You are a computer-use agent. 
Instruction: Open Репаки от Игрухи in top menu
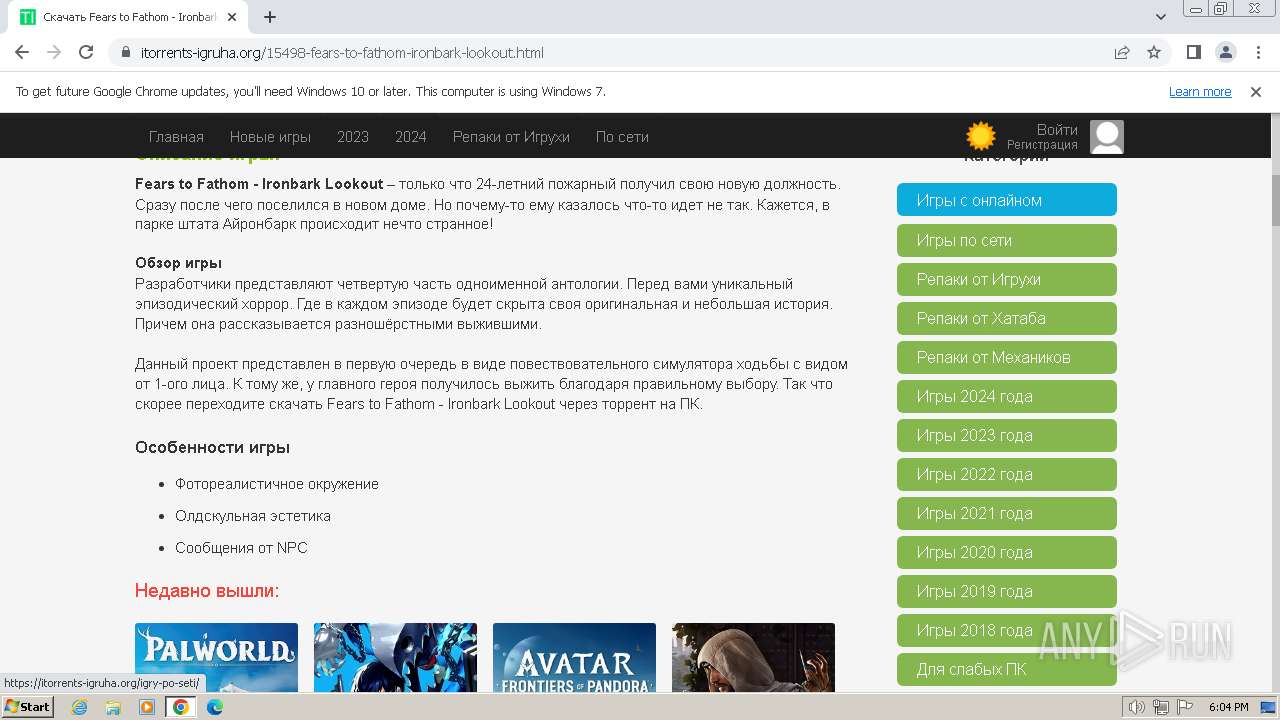[511, 137]
